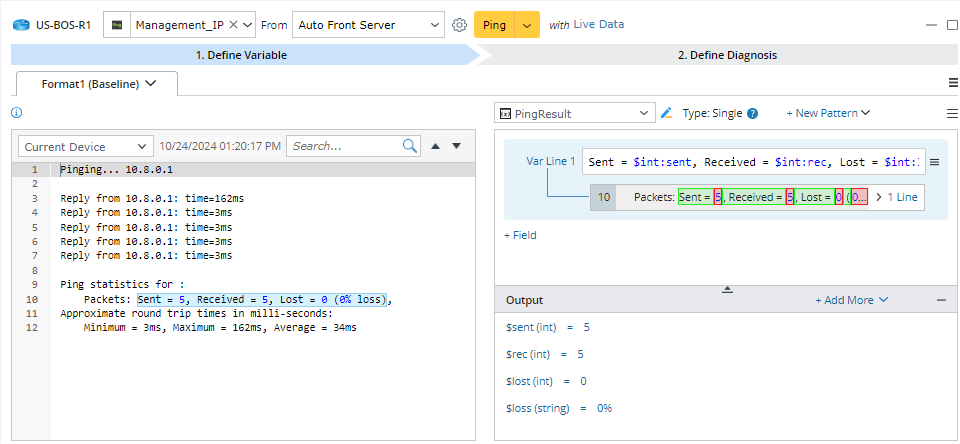Click the + Field link
The width and height of the screenshot is (960, 444).
coord(519,235)
